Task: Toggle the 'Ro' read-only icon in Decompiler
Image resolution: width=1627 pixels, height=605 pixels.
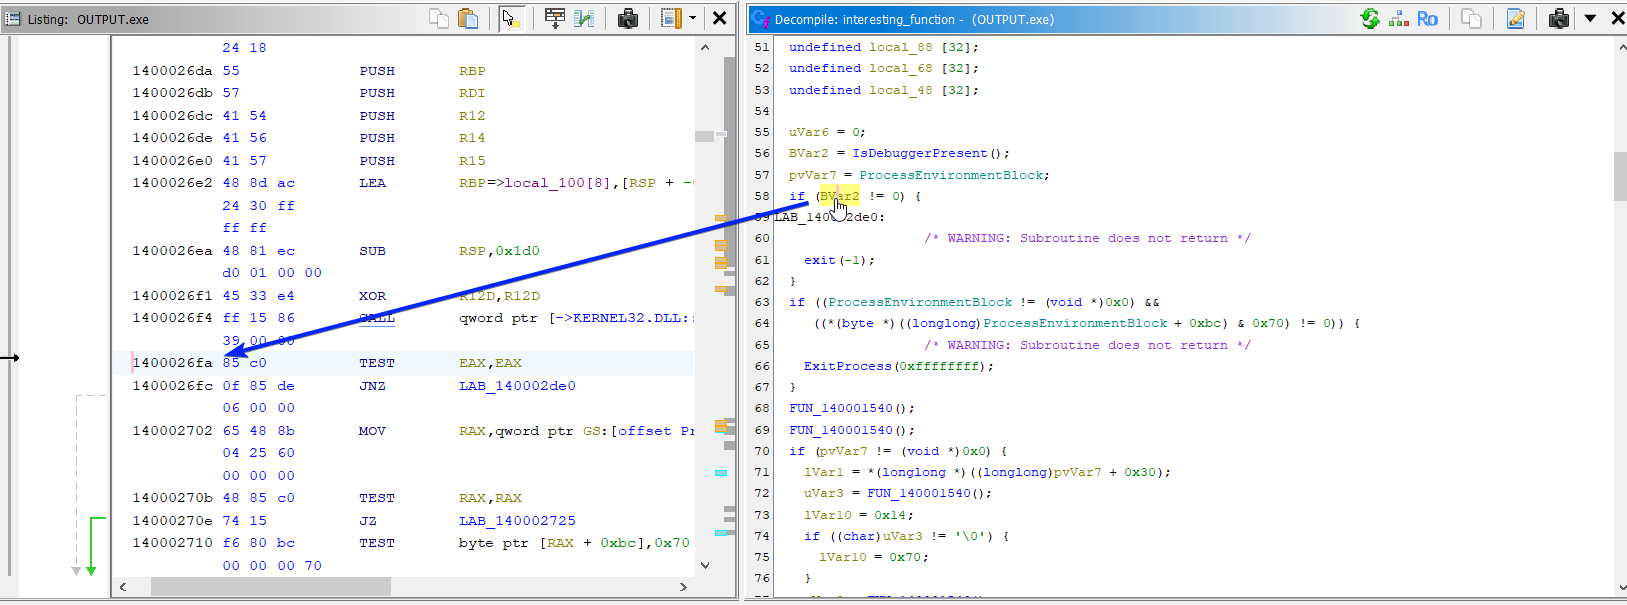Action: point(1427,18)
